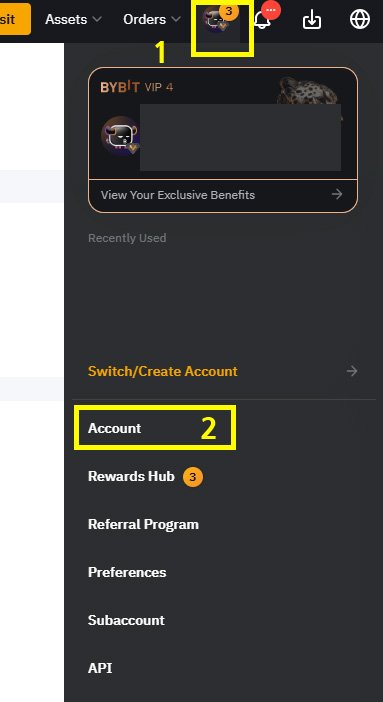Expand the Assets dropdown
The image size is (383, 702).
73,20
